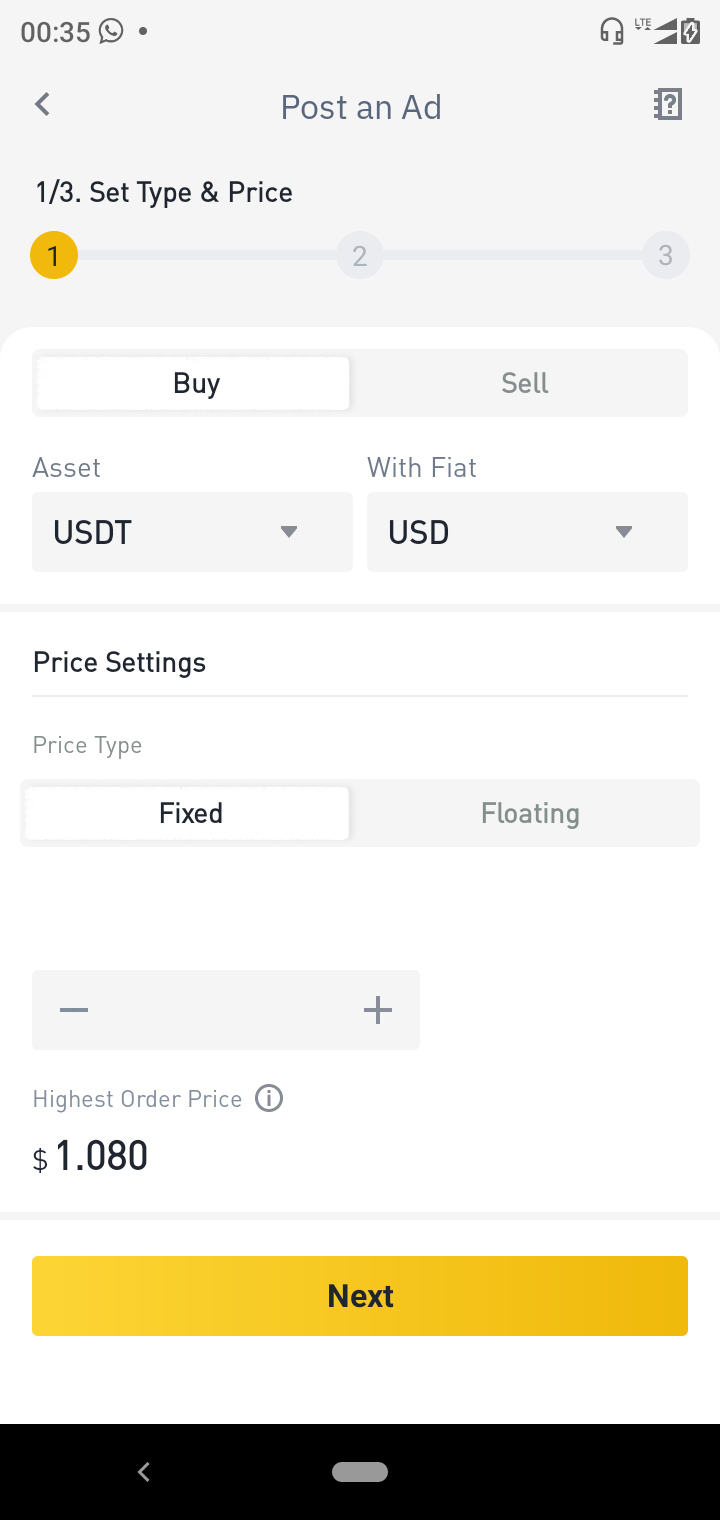Tap the headphones status bar icon
The width and height of the screenshot is (720, 1520).
tap(611, 31)
